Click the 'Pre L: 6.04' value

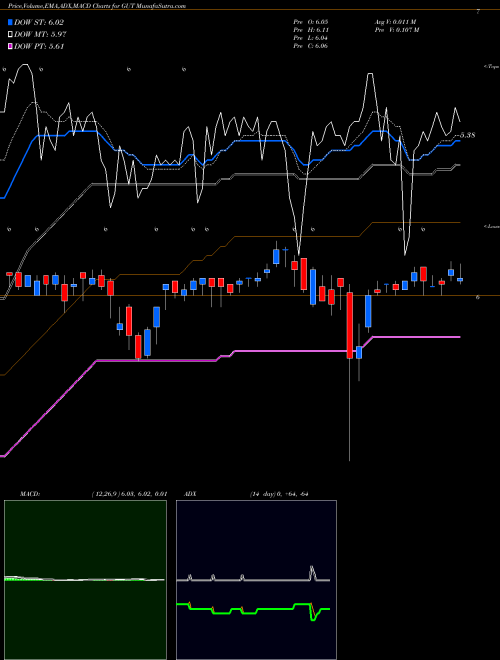pos(311,37)
